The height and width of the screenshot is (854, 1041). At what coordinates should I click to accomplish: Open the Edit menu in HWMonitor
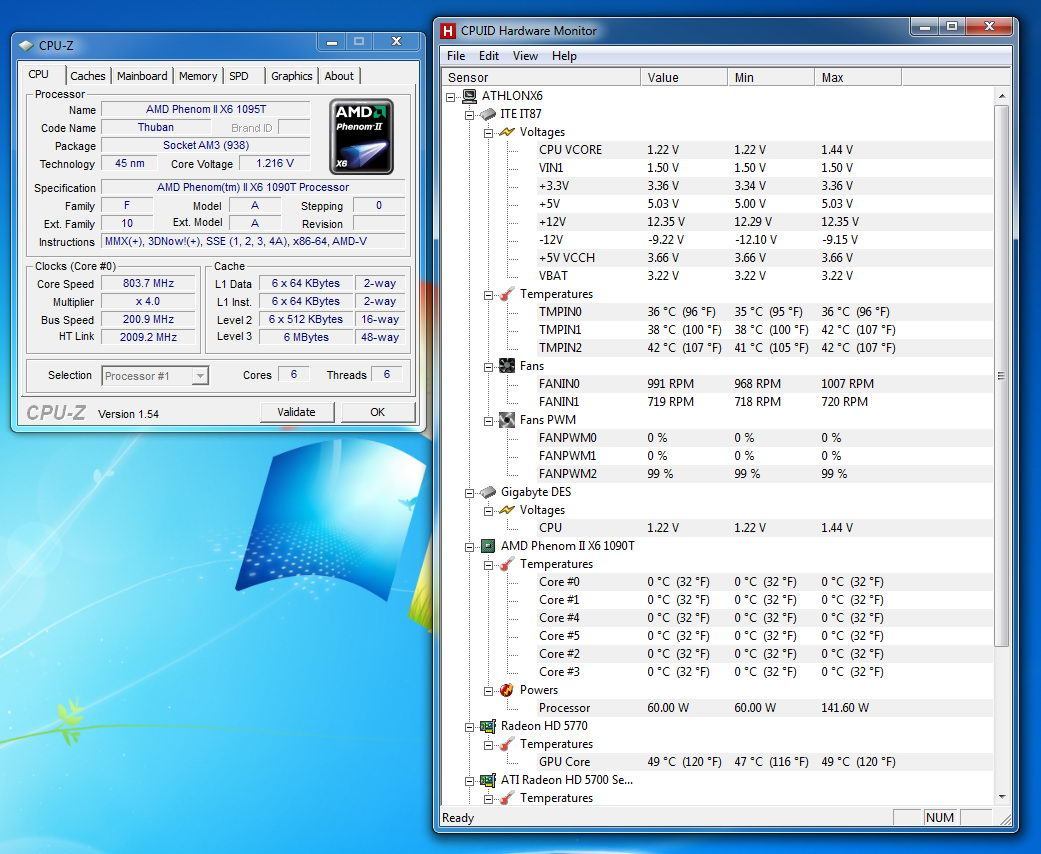[489, 56]
